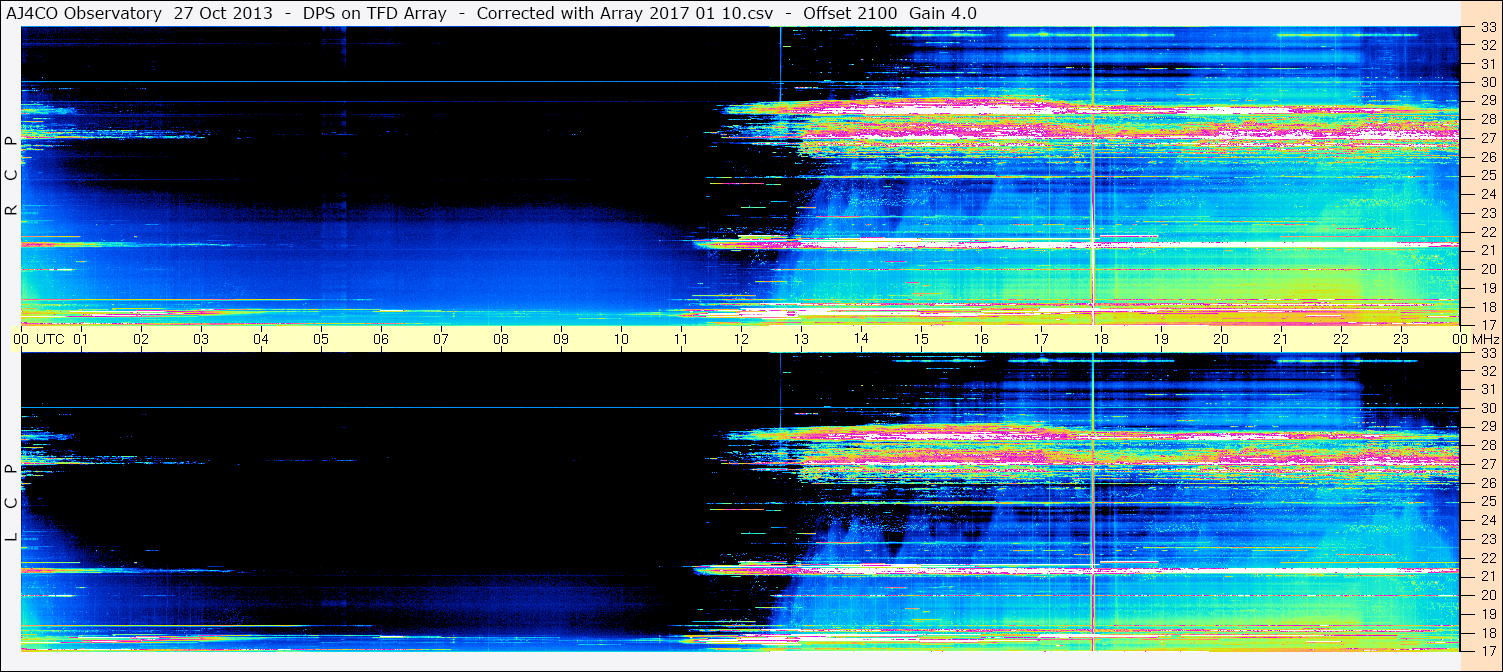Click the RCP vertical label on the left

click(x=11, y=176)
